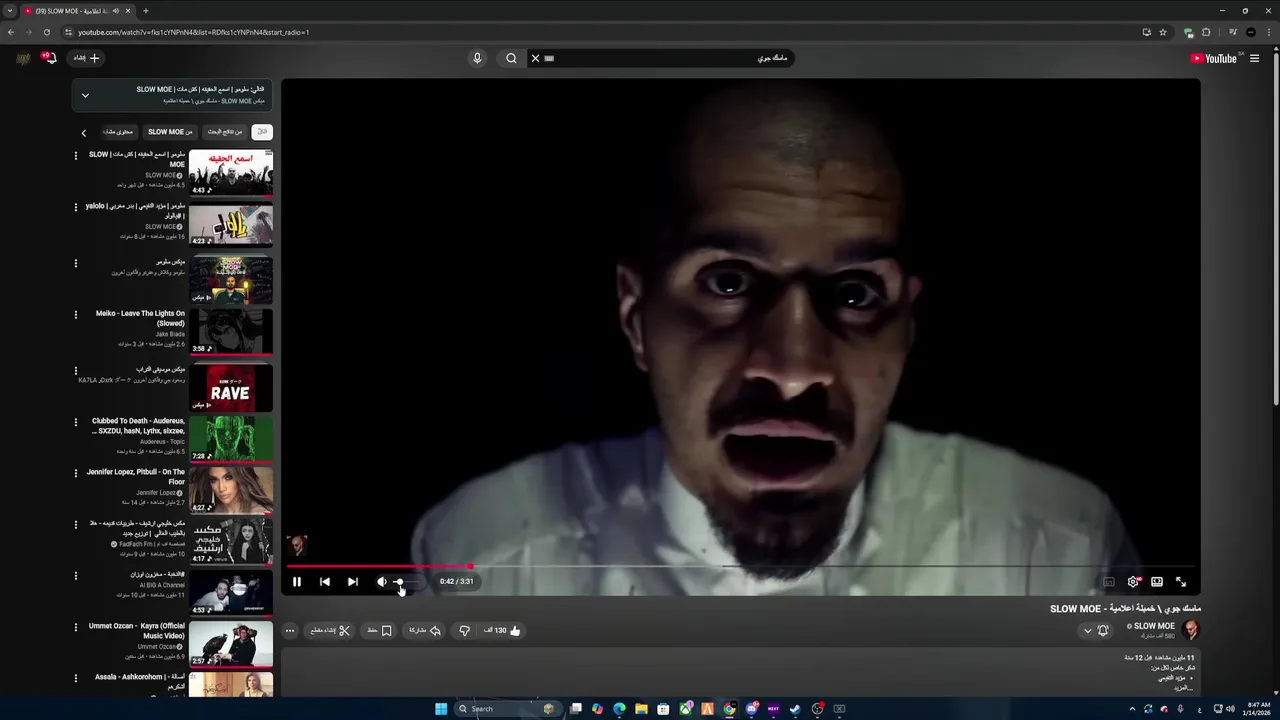Open Meiko Leave The Lights On thumbnail
Image resolution: width=1280 pixels, height=720 pixels.
231,331
